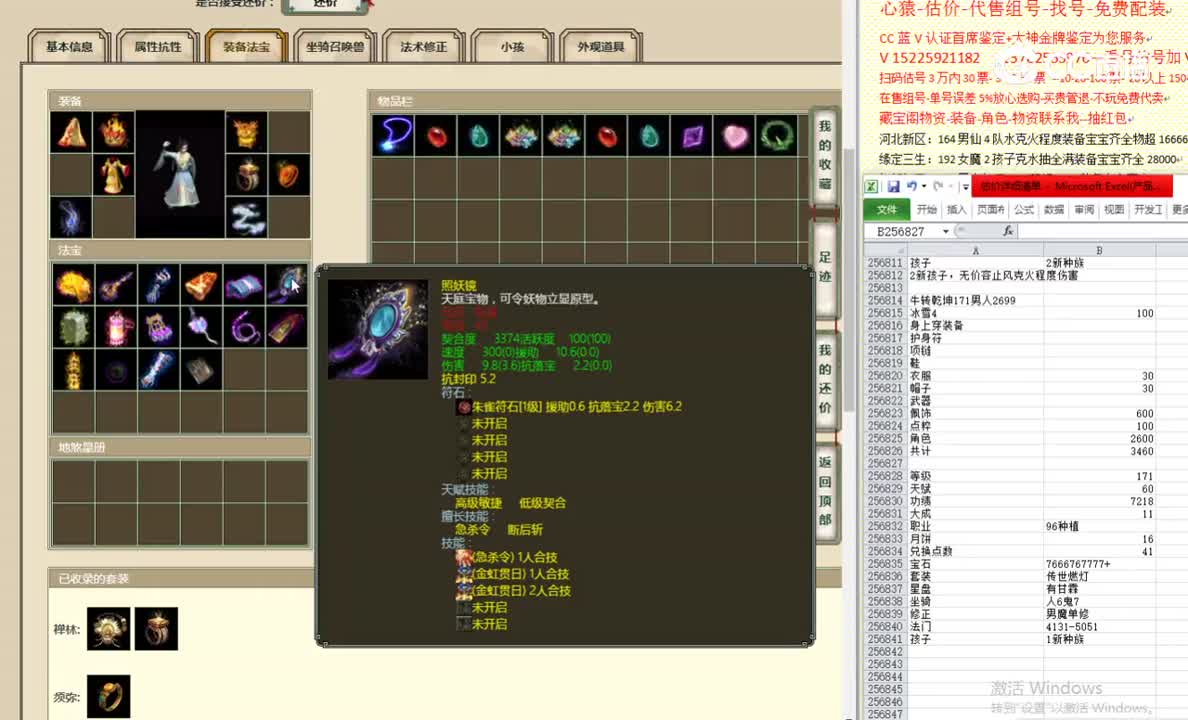Switch to the 外观道具 tab
Screen dimensions: 1188x720
pyautogui.click(x=601, y=47)
